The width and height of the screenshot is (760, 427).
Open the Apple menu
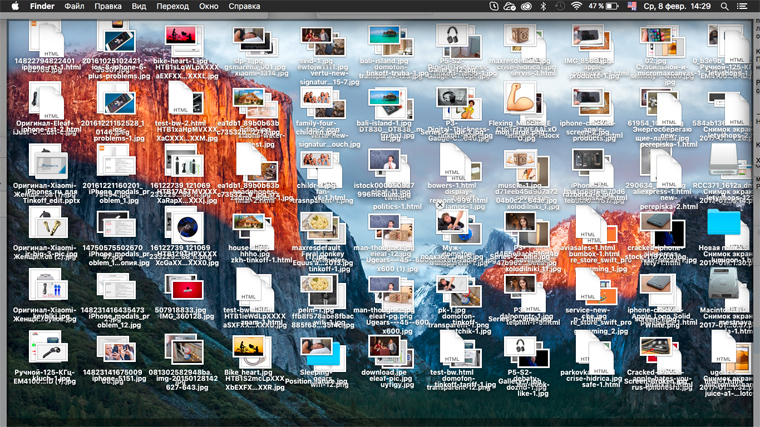(15, 7)
